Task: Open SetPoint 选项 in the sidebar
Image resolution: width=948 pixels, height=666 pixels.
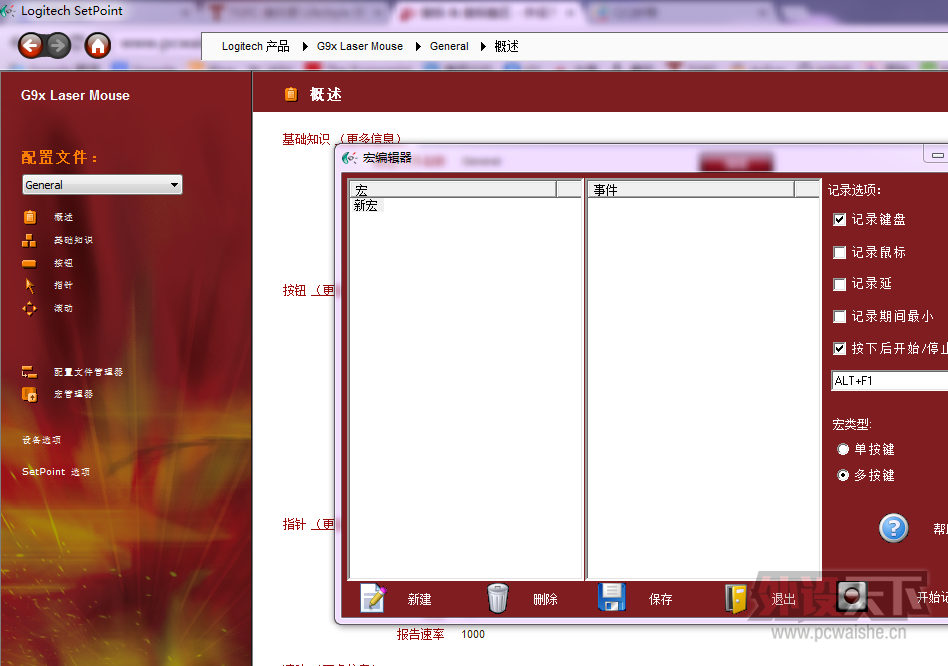Action: pyautogui.click(x=56, y=472)
